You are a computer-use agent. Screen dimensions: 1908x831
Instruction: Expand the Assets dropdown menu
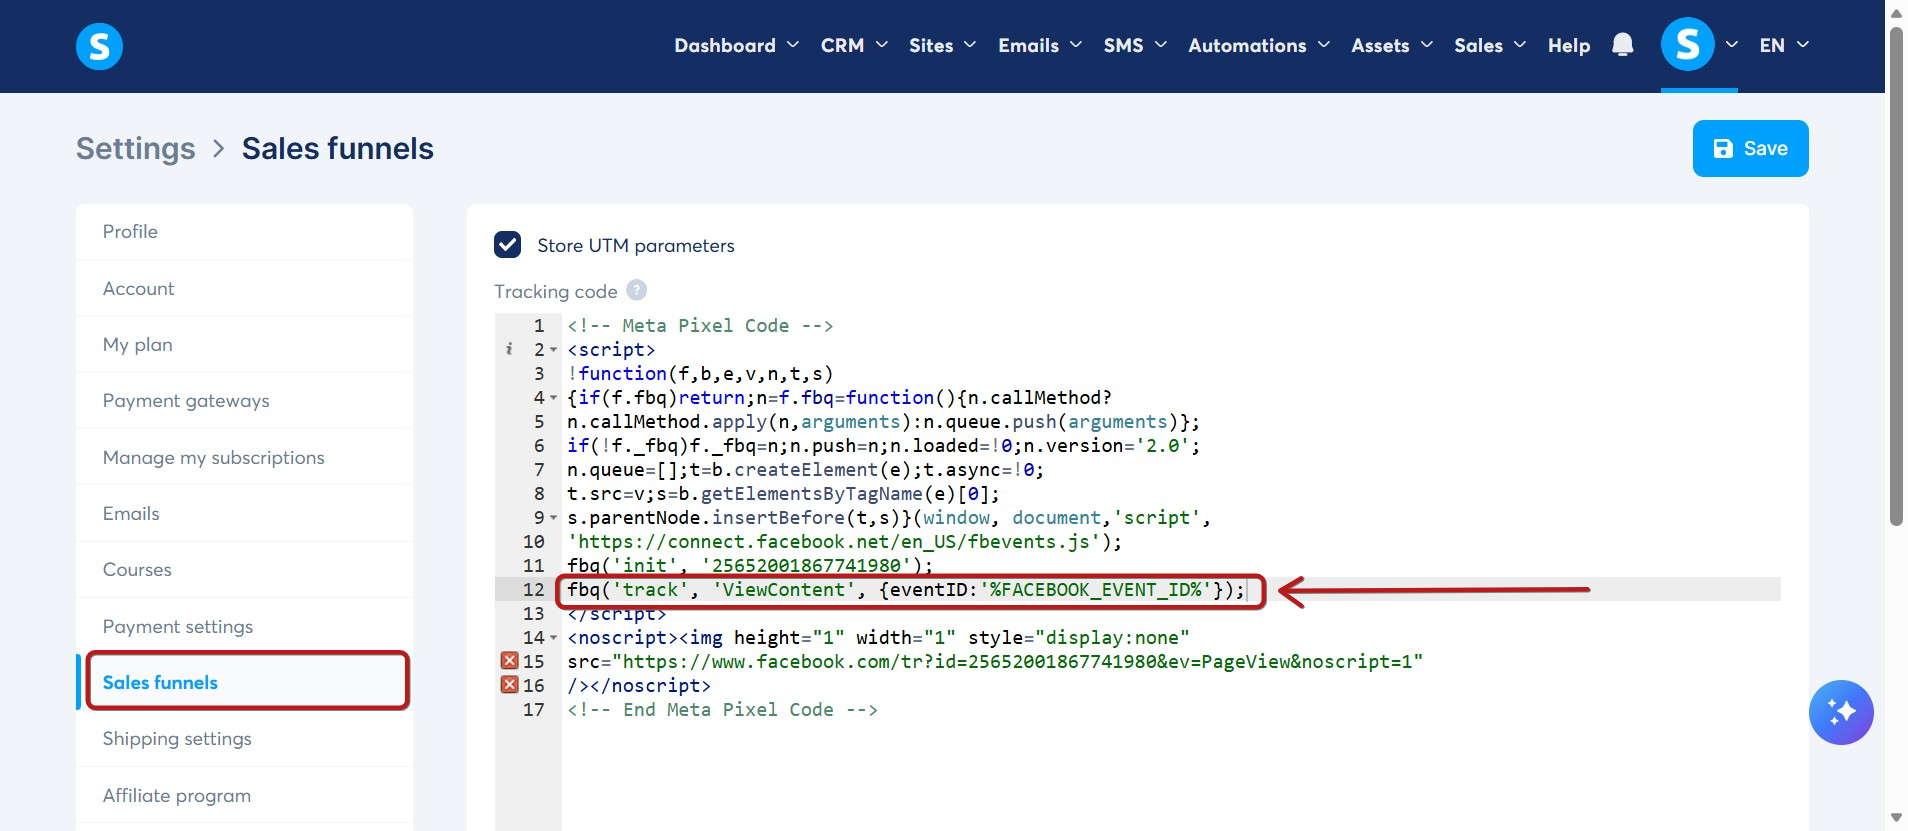click(x=1392, y=45)
